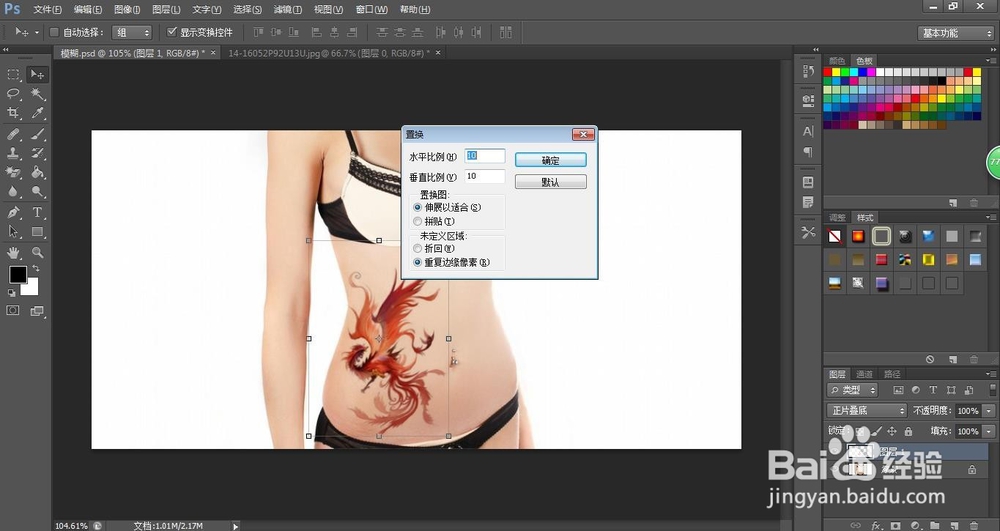1000x531 pixels.
Task: Toggle Quick Mask mode
Action: [x=13, y=310]
